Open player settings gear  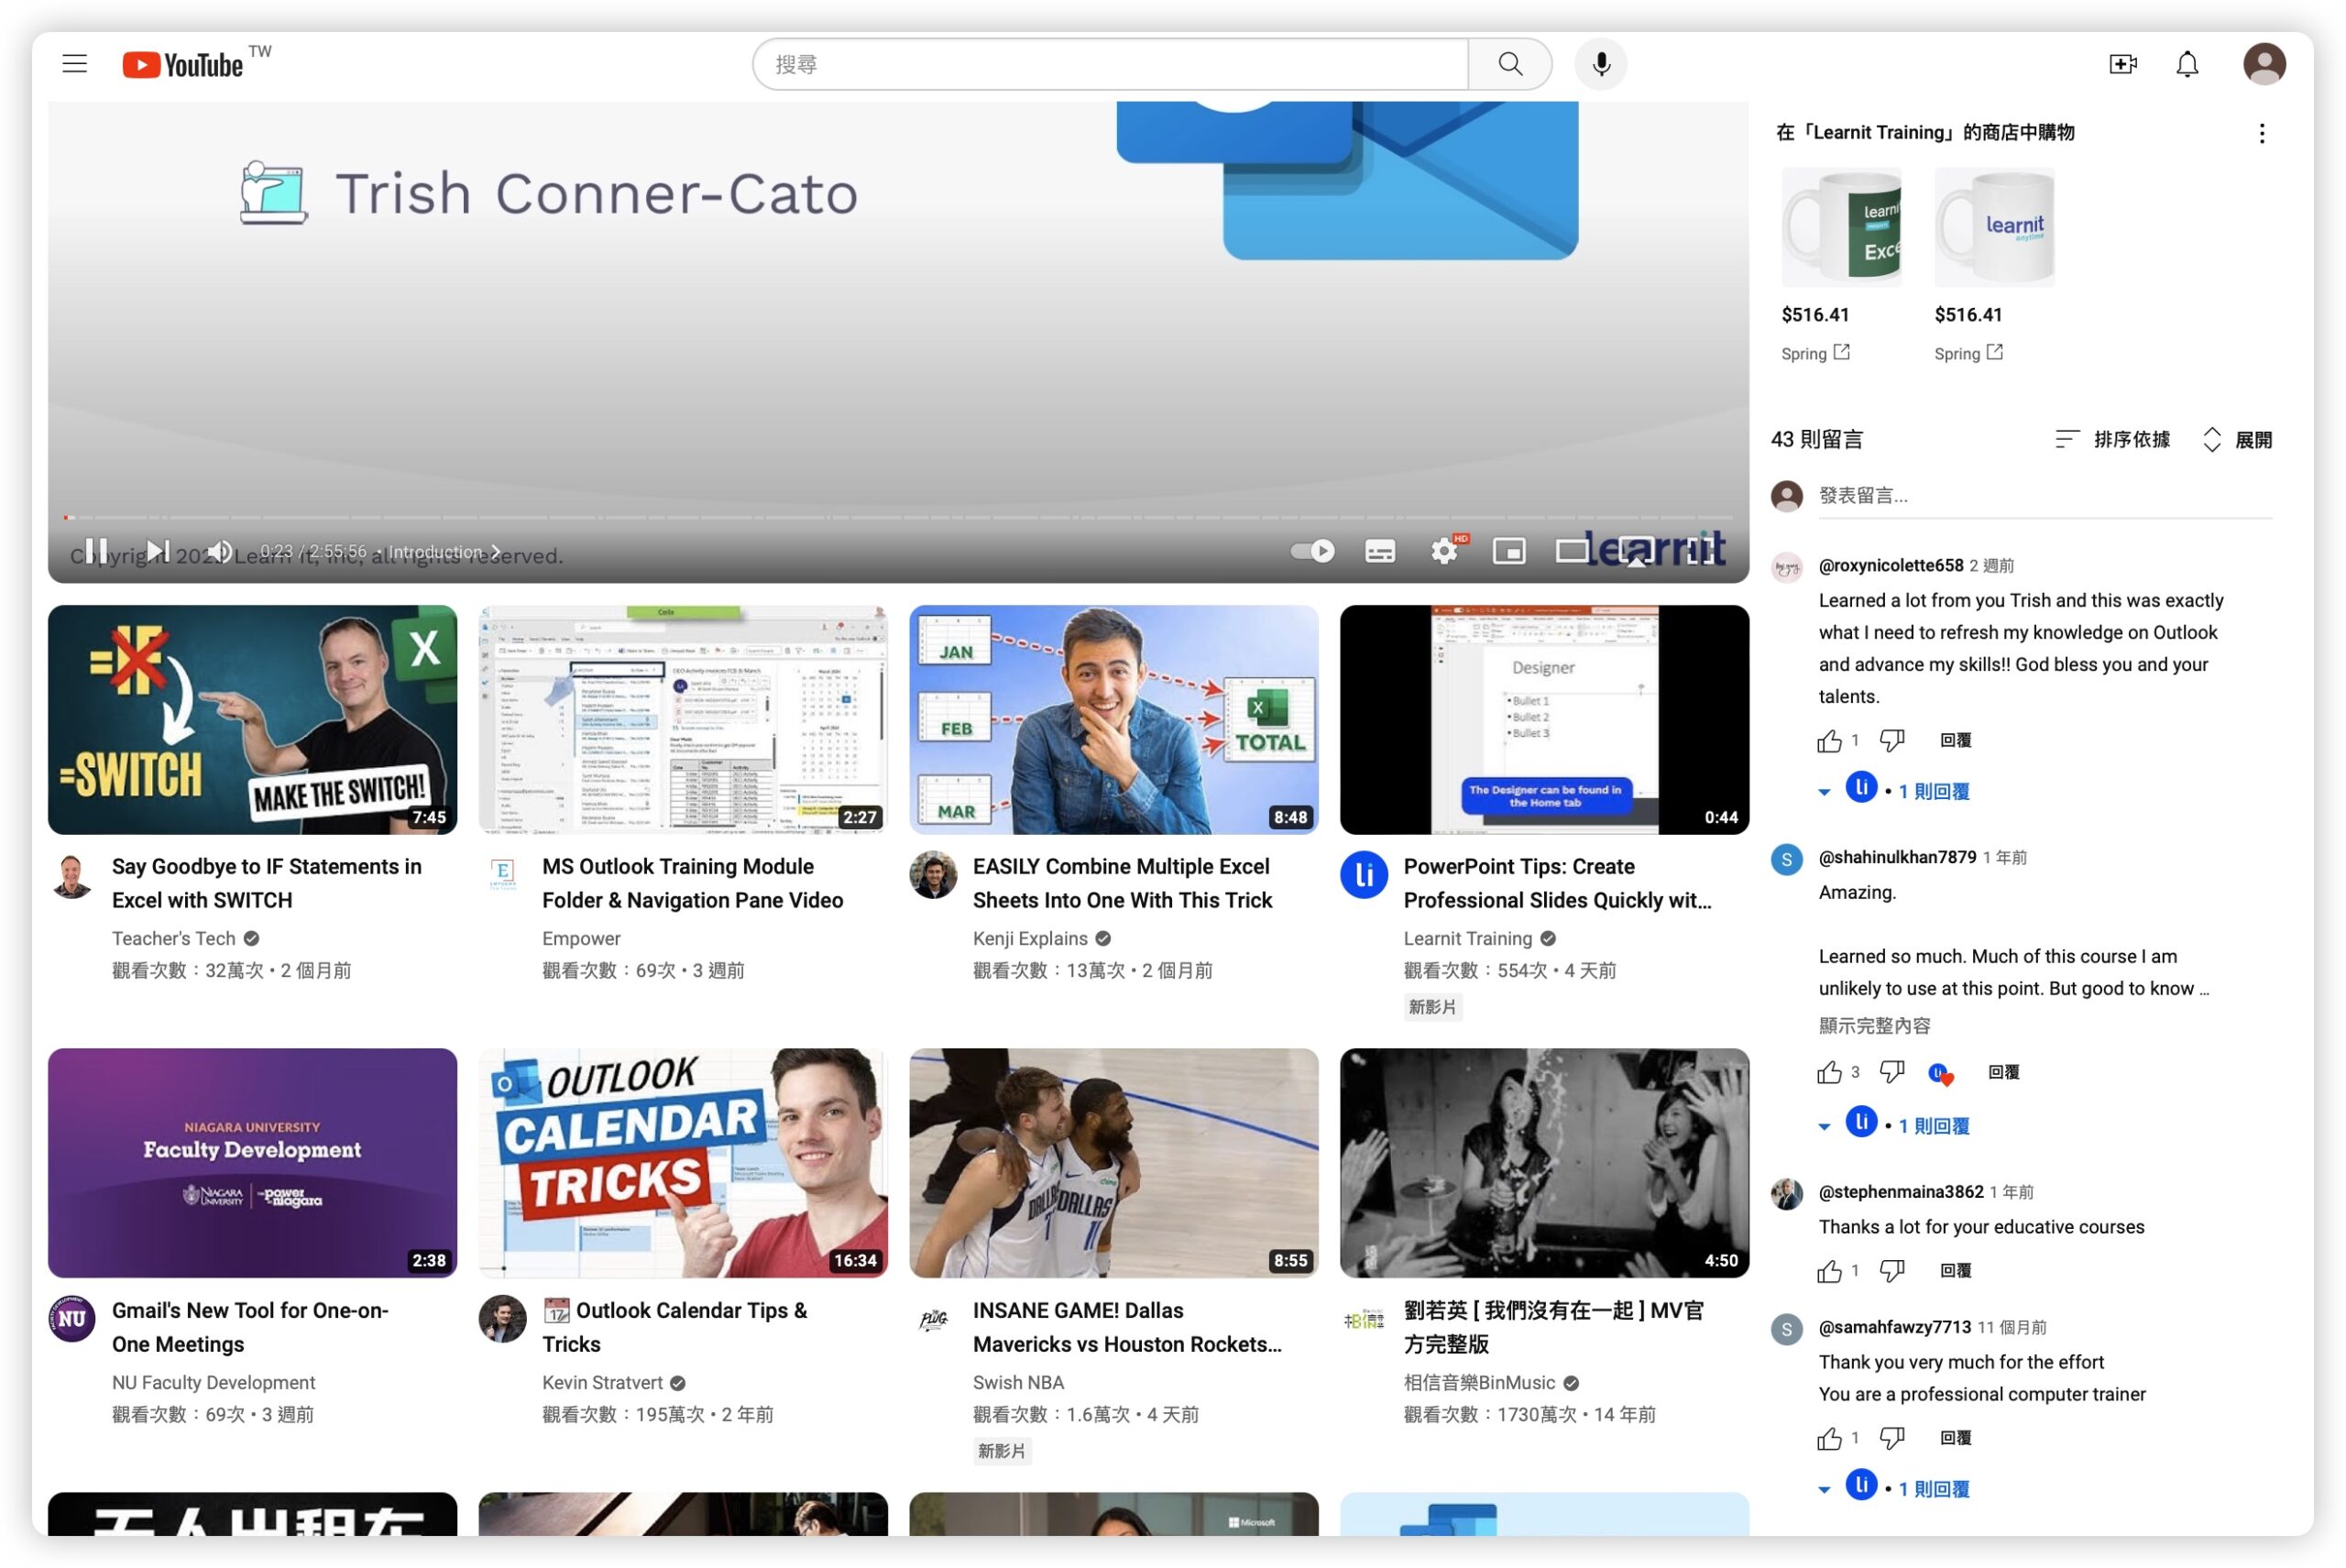1444,551
